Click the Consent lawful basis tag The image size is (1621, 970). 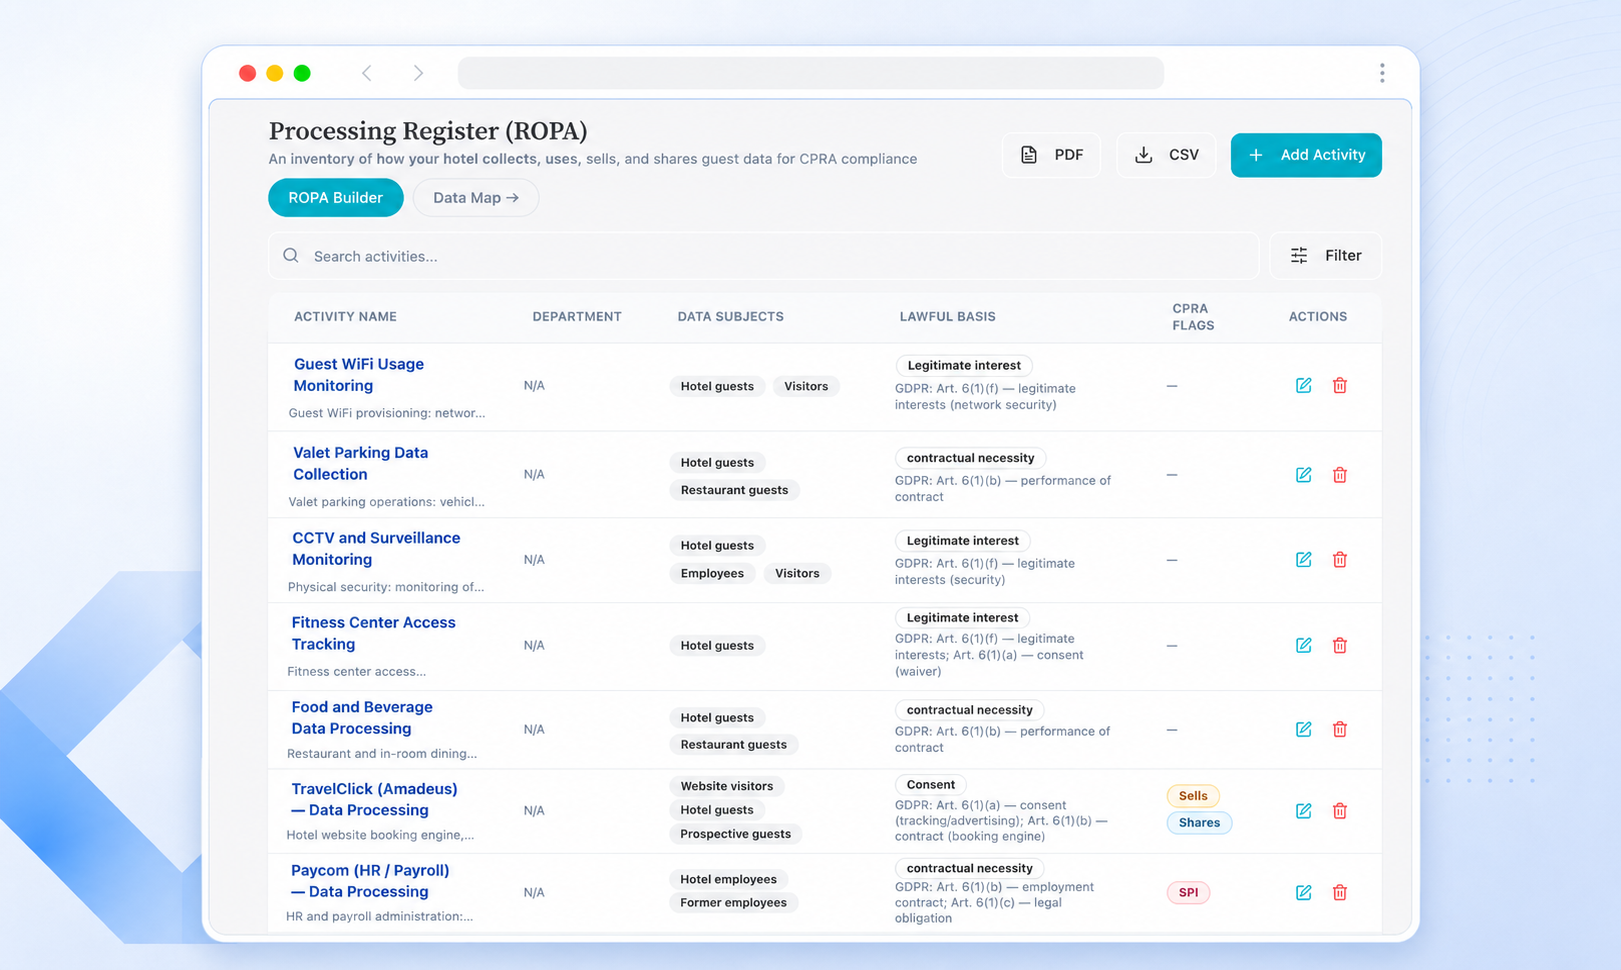point(930,785)
